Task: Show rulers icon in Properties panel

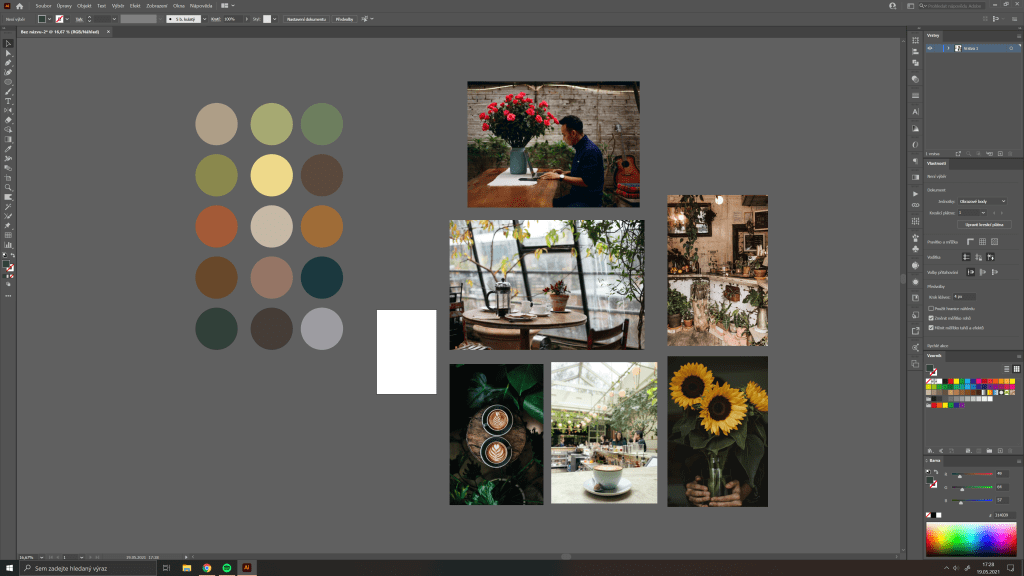Action: pos(969,241)
